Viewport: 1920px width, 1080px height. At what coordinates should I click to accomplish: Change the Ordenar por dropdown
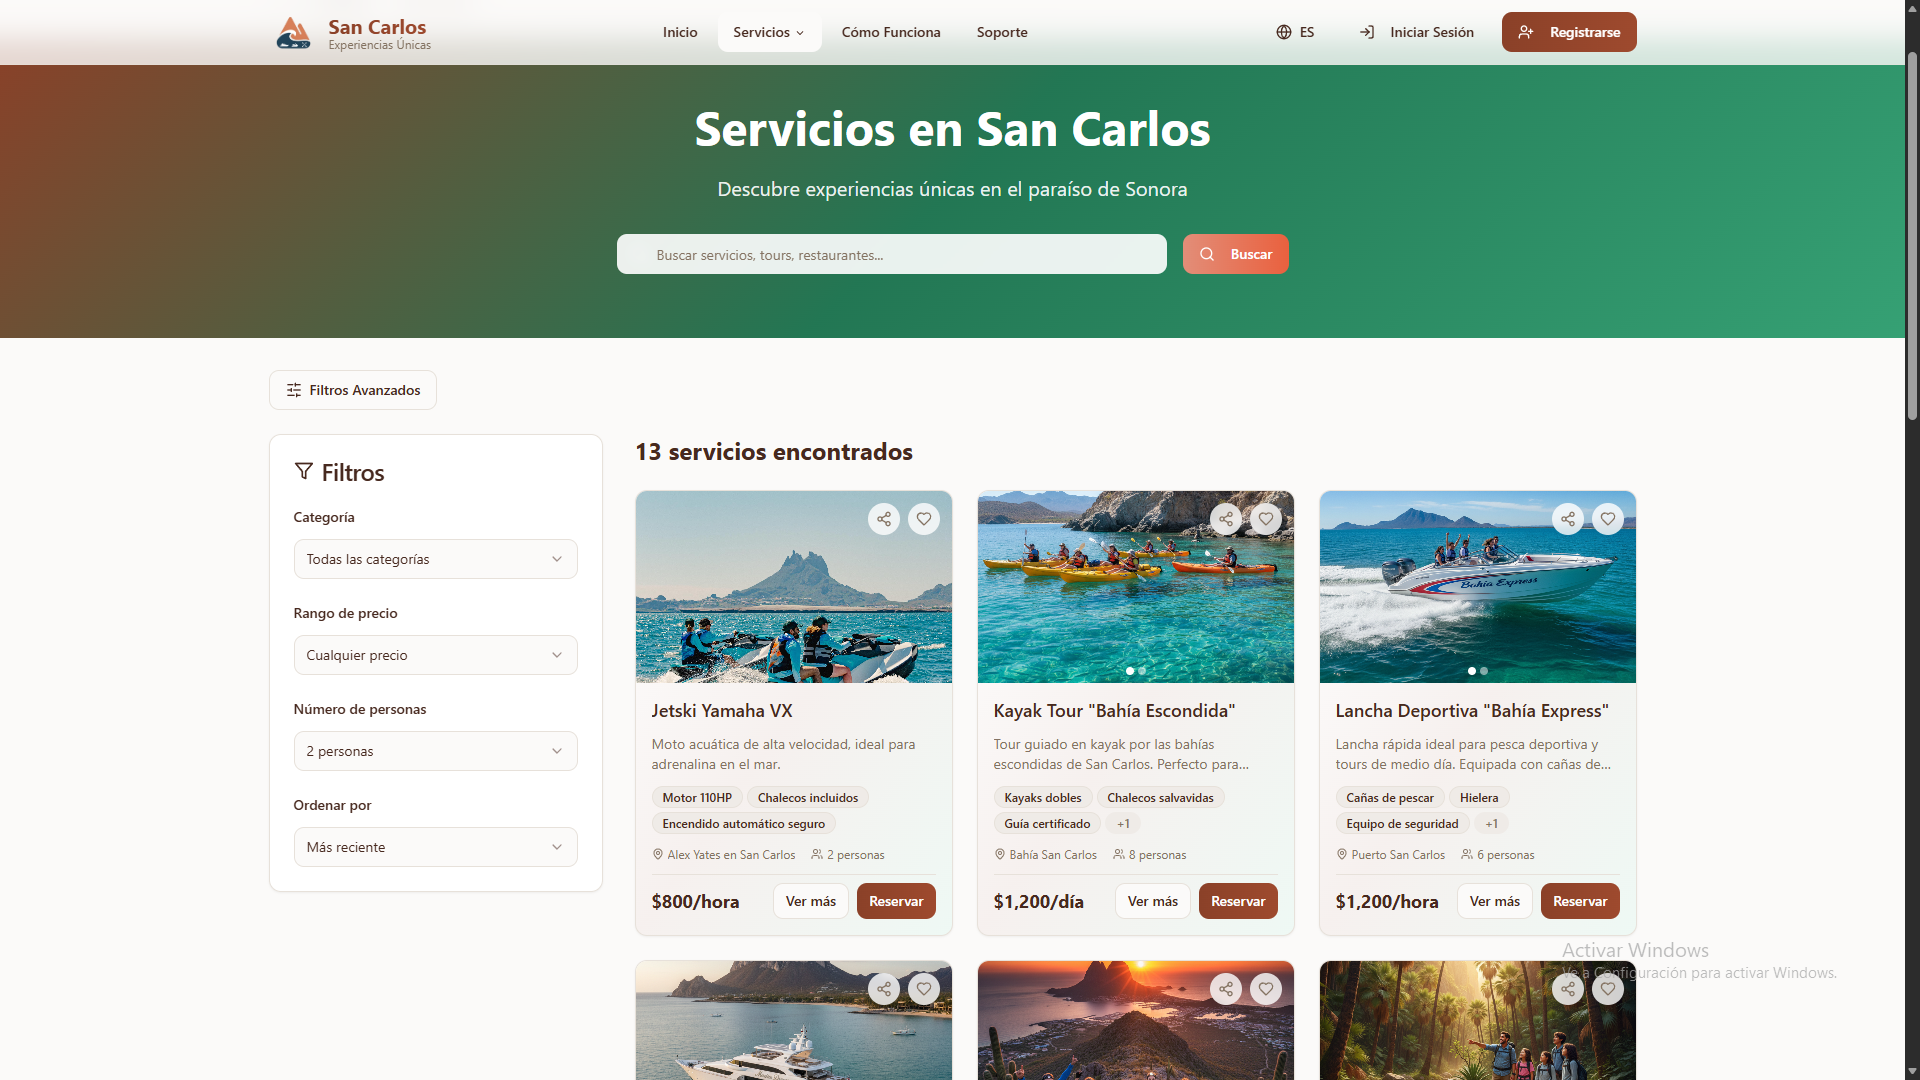click(x=435, y=846)
